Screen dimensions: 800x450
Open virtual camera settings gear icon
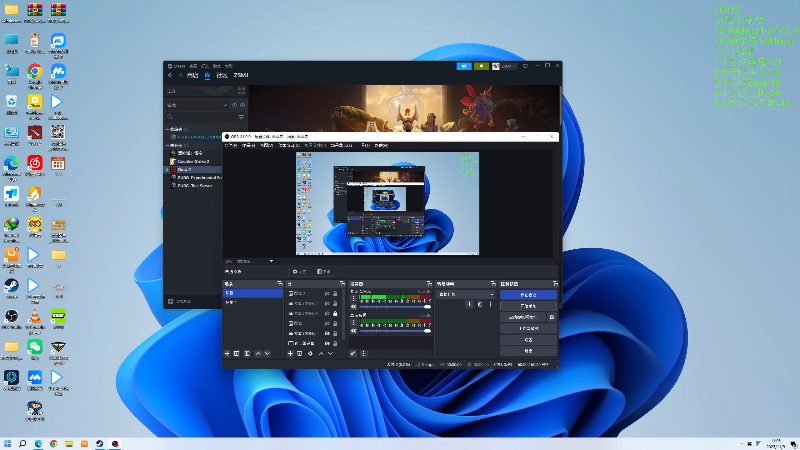(552, 317)
